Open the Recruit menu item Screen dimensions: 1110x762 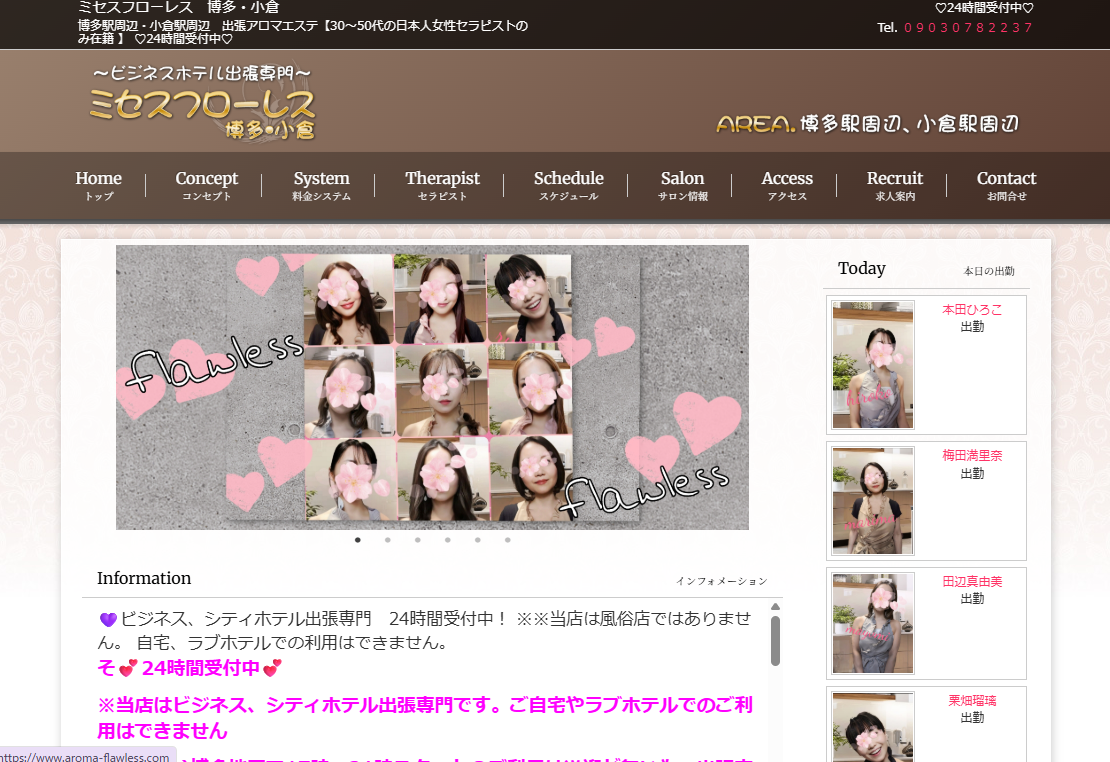[x=895, y=186]
